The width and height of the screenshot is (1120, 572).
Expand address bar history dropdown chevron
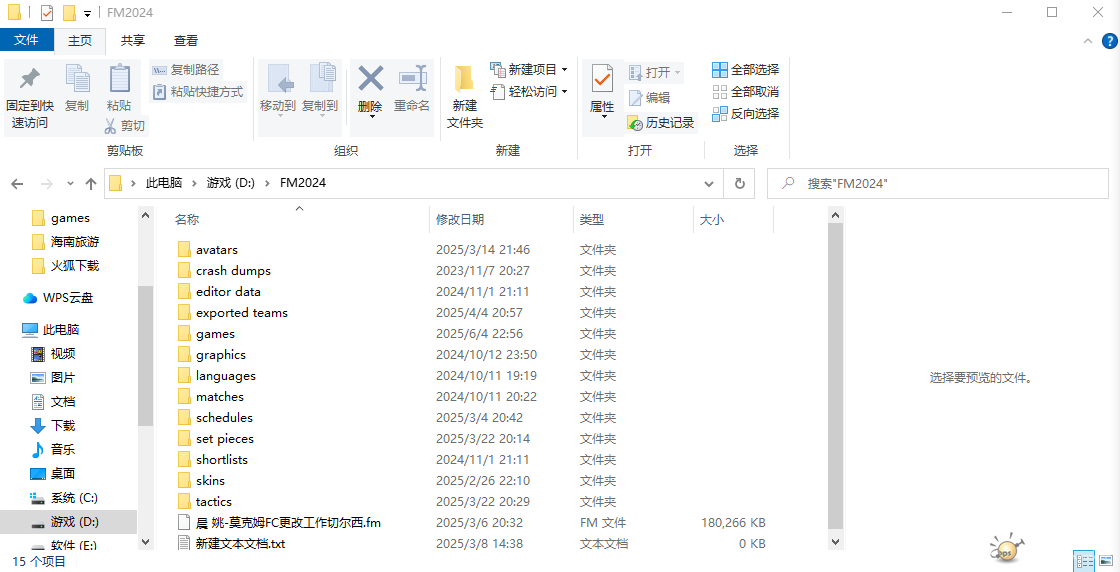click(709, 184)
